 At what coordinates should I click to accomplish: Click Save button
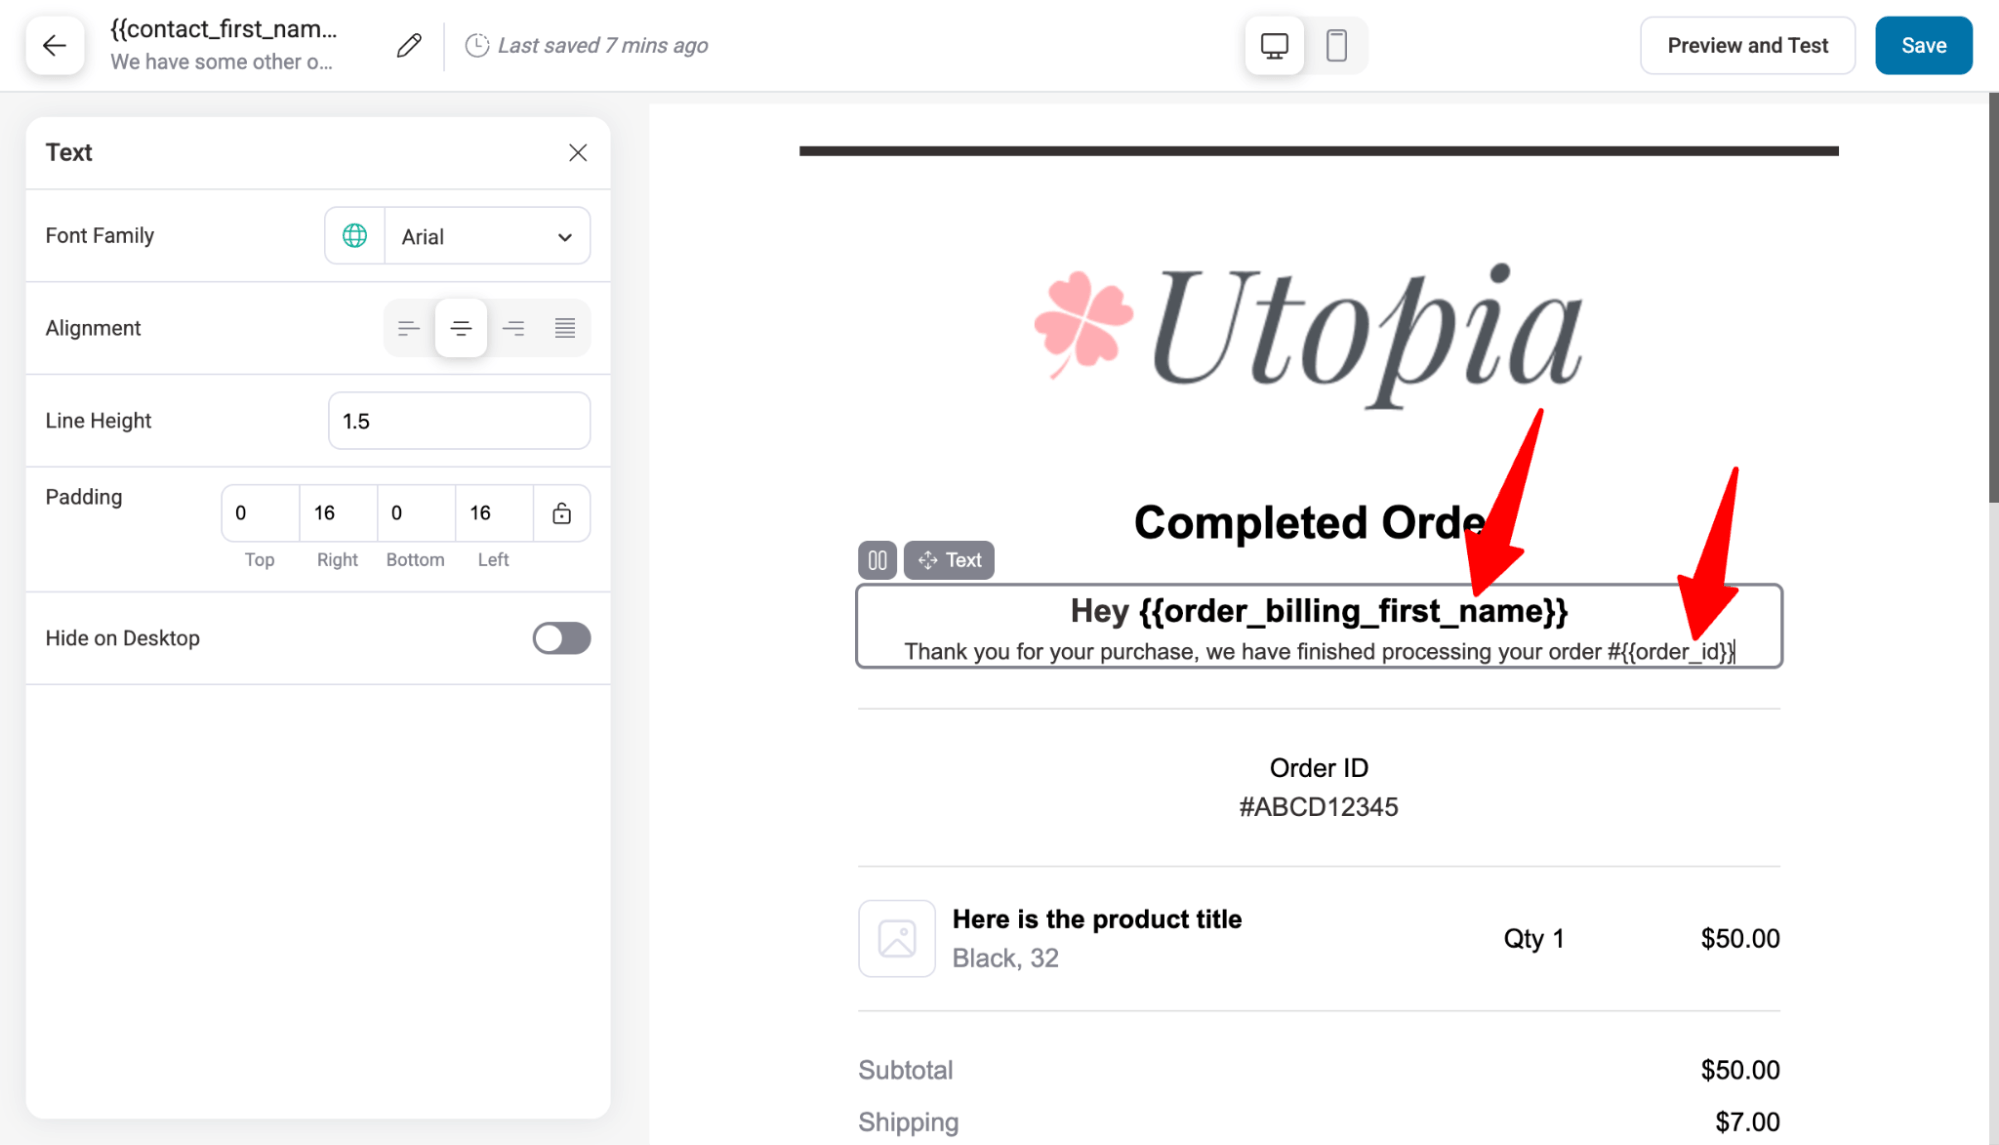[1922, 45]
